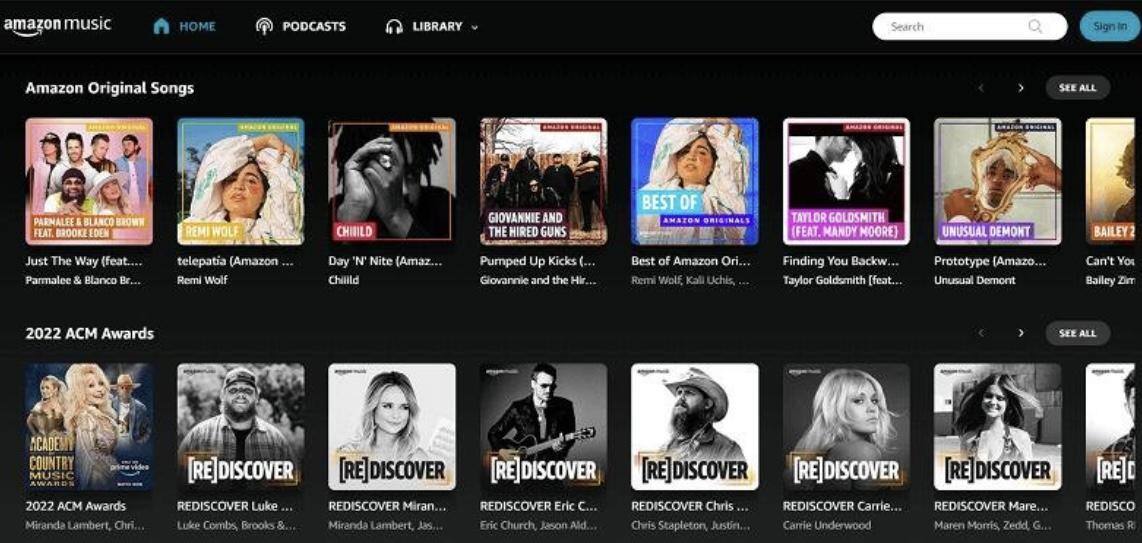Expand the Library dropdown chevron
The image size is (1142, 543).
click(x=475, y=28)
